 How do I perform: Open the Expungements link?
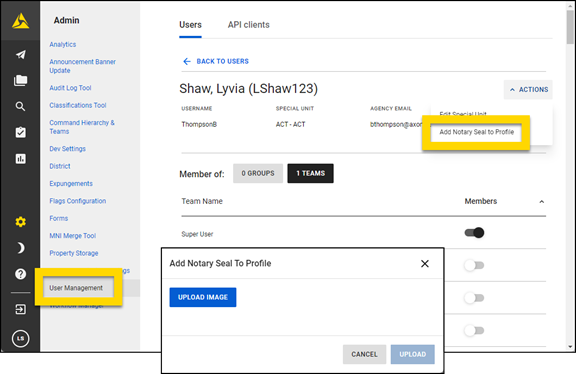click(x=71, y=183)
